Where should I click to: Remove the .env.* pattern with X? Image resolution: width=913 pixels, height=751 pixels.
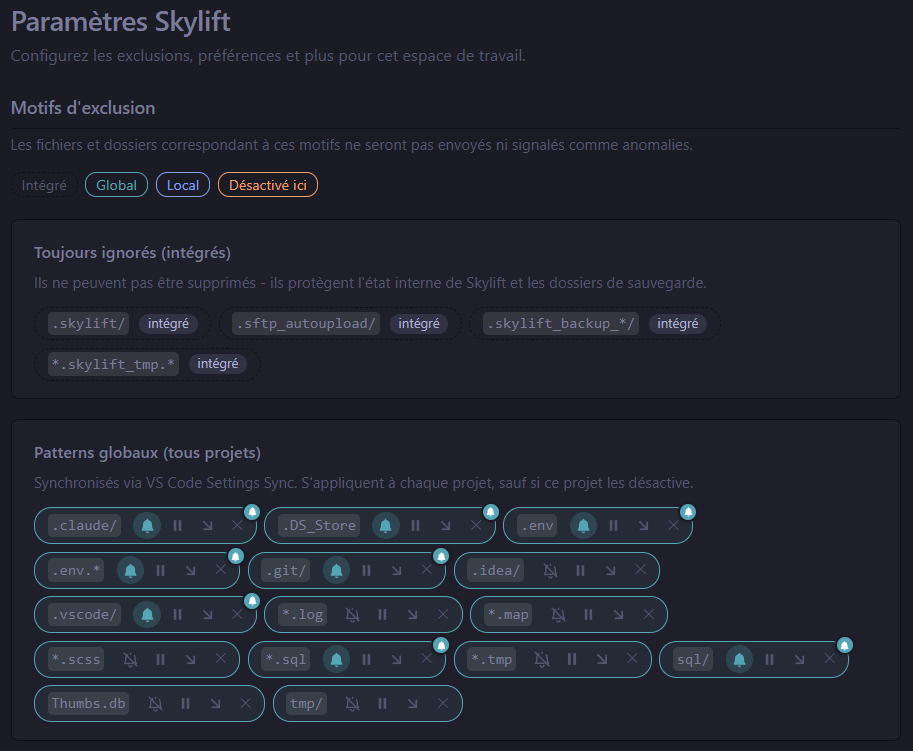(x=221, y=569)
